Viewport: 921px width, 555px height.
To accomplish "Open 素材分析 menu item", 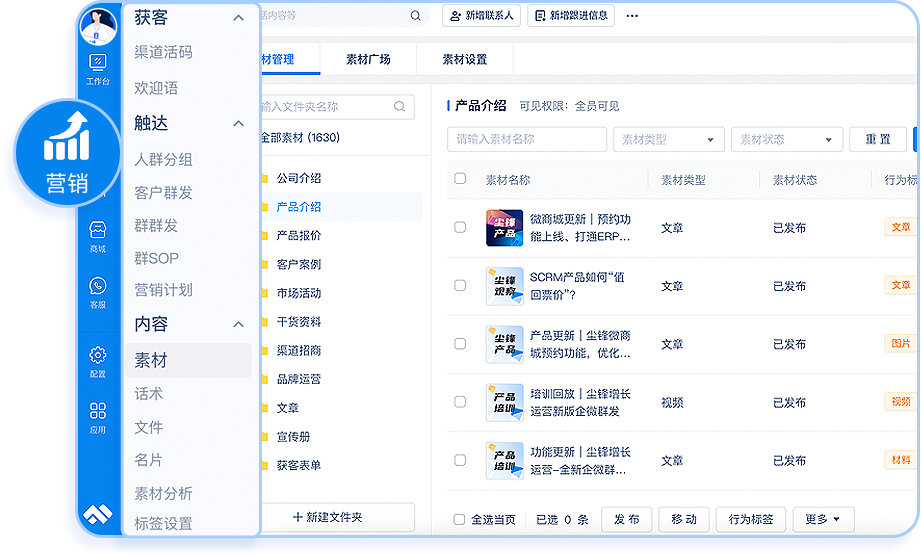I will [x=163, y=493].
